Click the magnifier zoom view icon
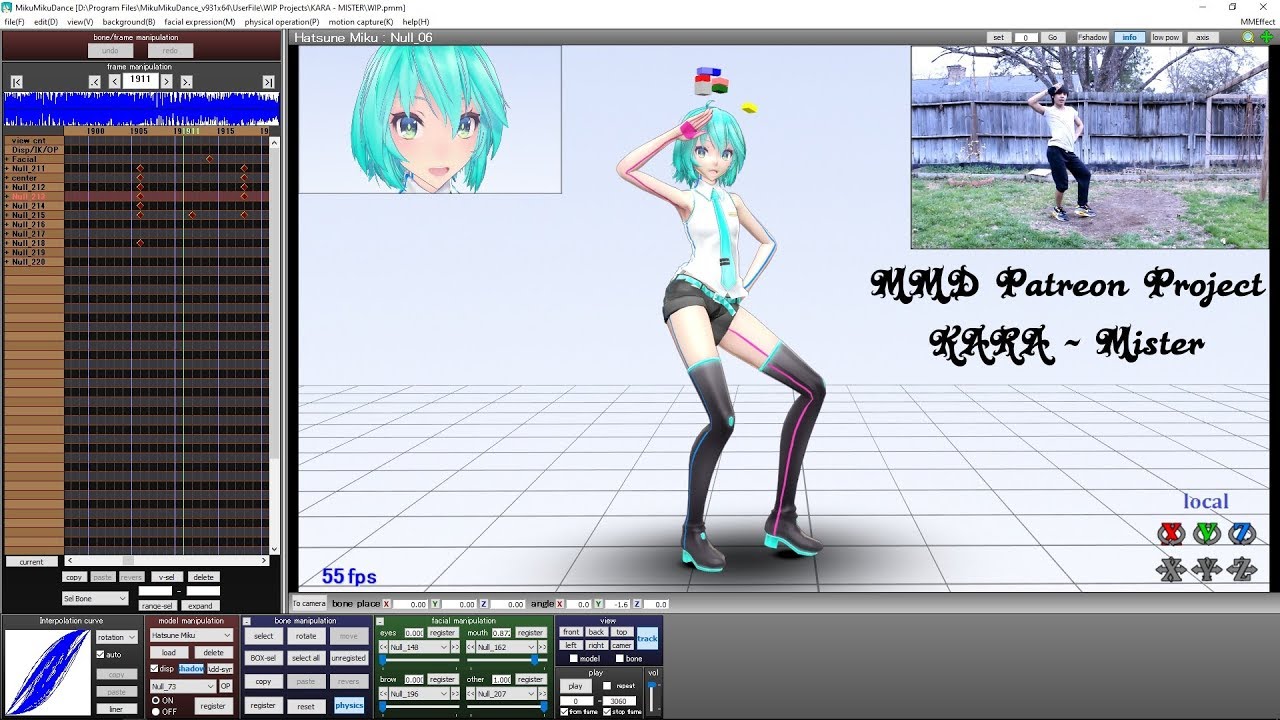1280x720 pixels. tap(1248, 37)
